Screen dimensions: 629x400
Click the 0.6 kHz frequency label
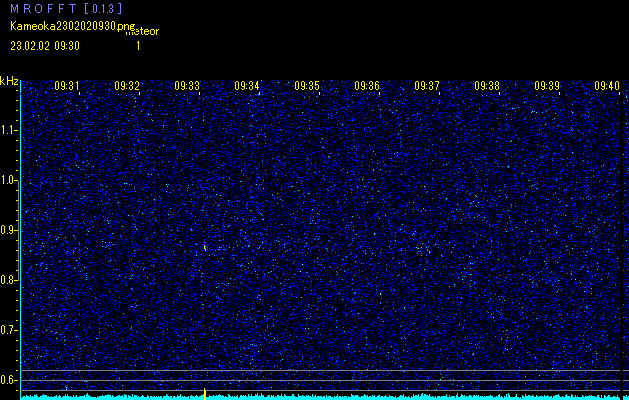[9, 380]
